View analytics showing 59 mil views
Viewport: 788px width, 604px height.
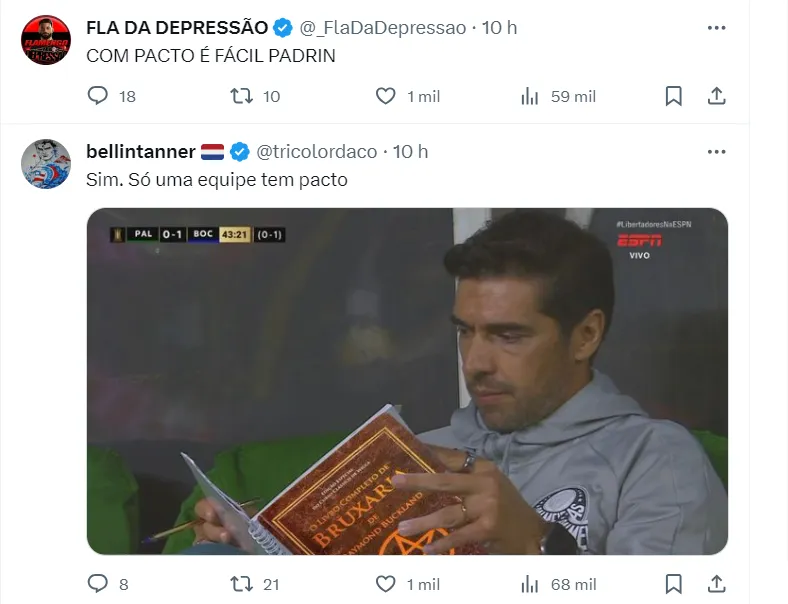click(558, 96)
